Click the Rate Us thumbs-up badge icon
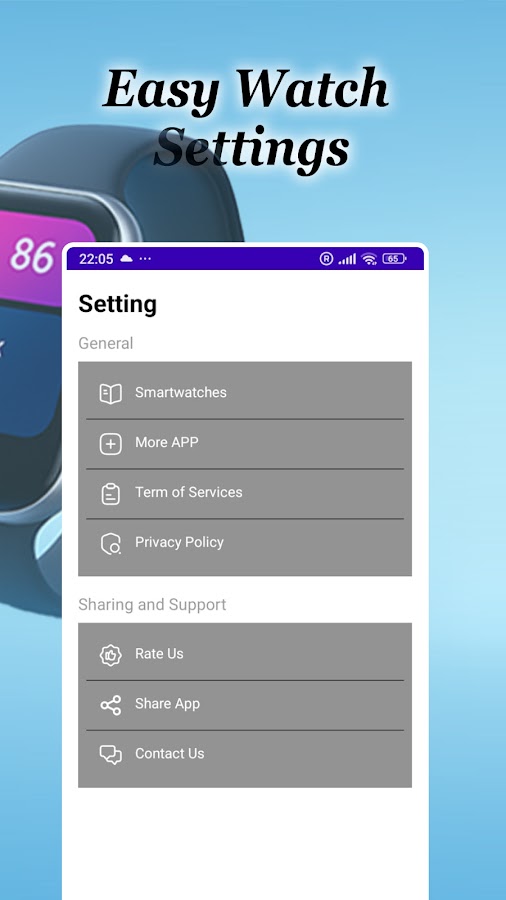This screenshot has height=900, width=506. pos(110,655)
